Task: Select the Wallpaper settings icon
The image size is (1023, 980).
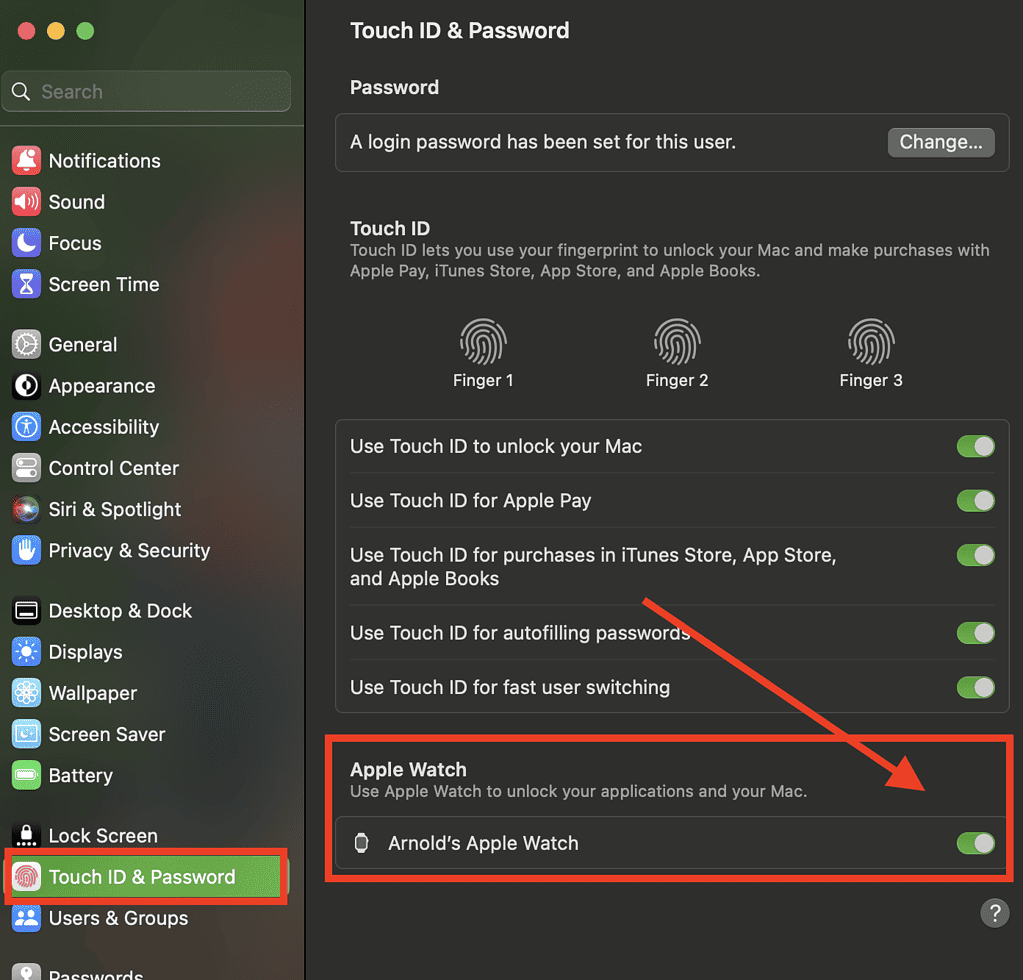Action: point(25,693)
